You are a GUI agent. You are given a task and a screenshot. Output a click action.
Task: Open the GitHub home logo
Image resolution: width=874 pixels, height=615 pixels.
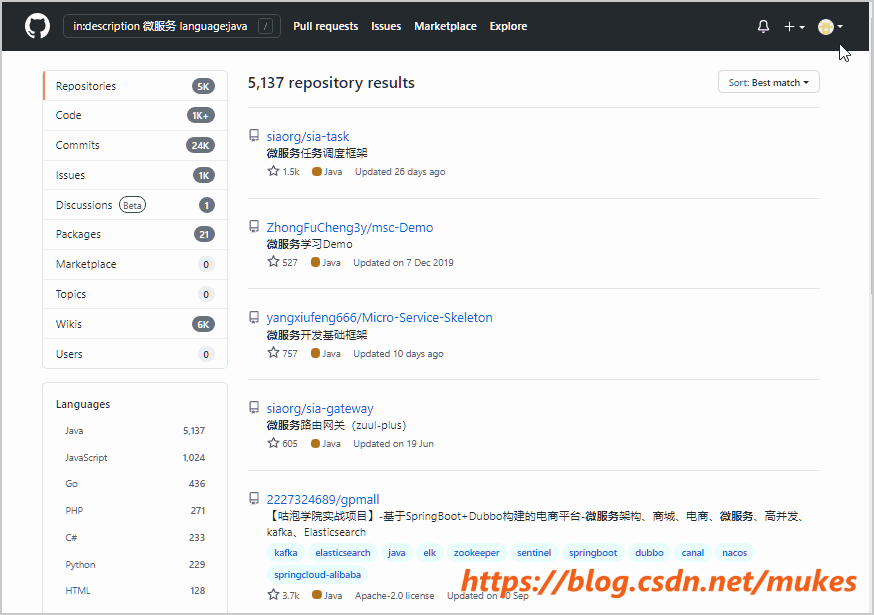click(x=37, y=26)
